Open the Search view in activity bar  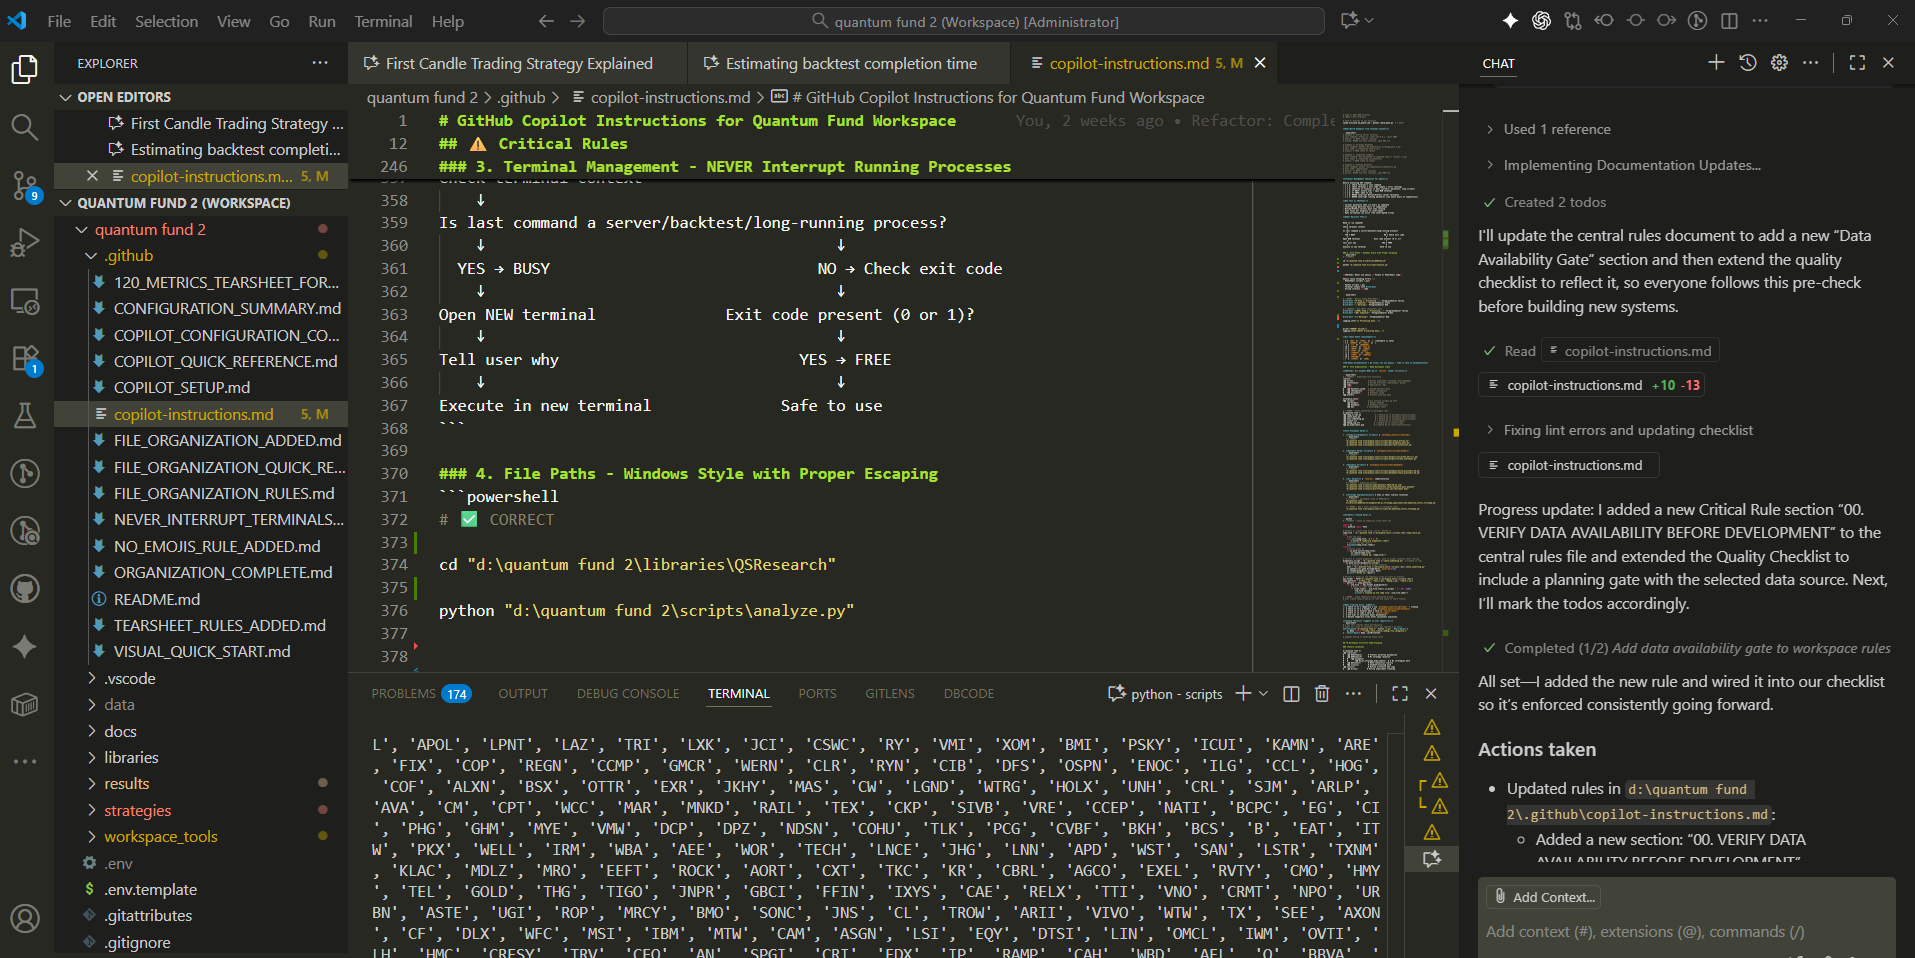pos(25,127)
